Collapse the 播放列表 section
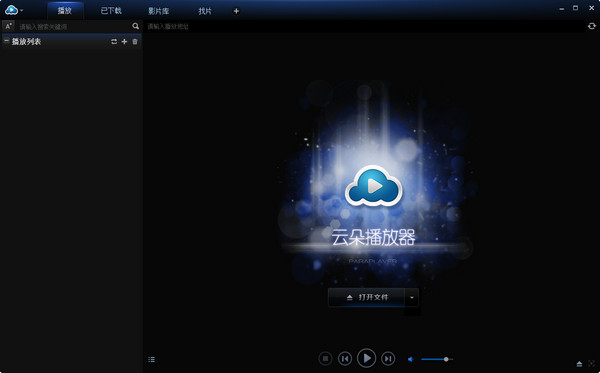 tap(7, 41)
